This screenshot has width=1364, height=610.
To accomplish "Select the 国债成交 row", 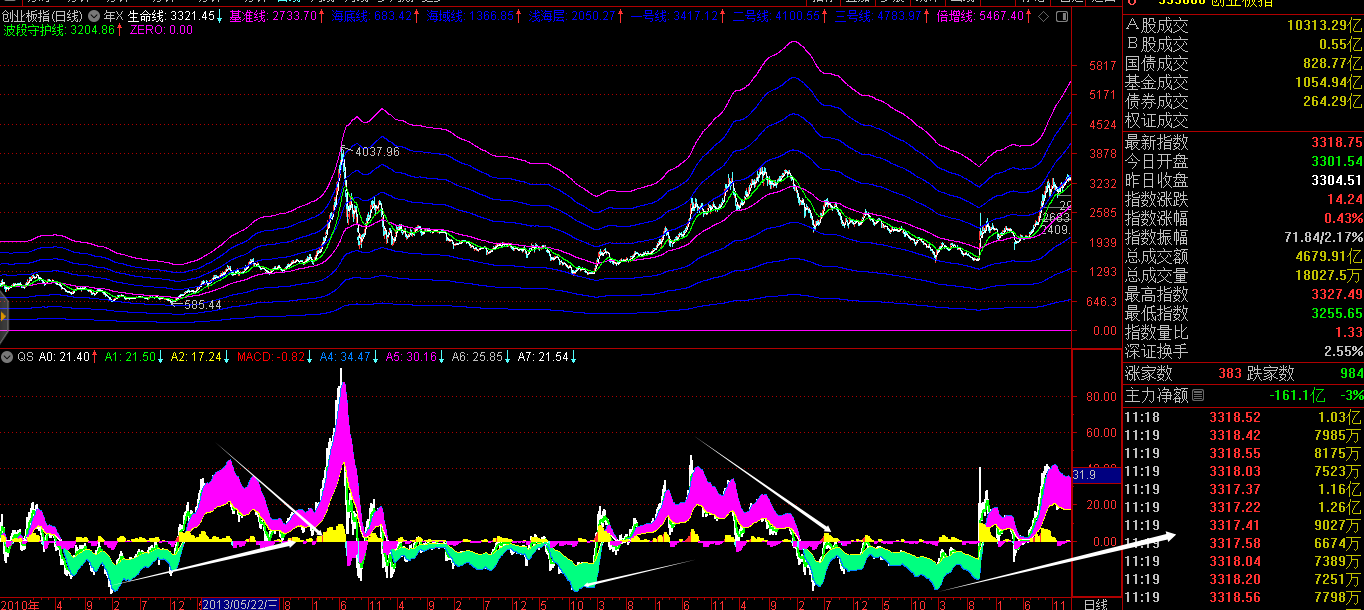I will (x=1243, y=64).
